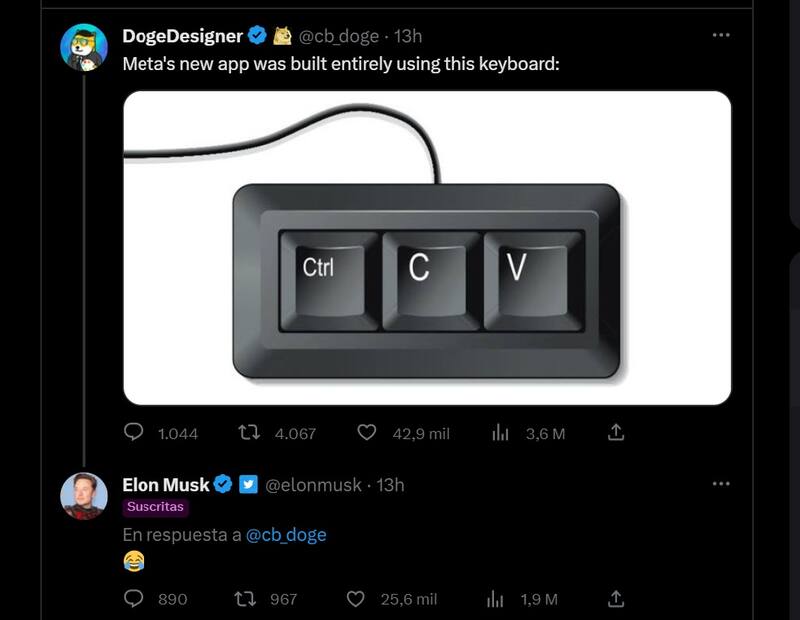Open the @elonmusk handle link

tap(312, 485)
